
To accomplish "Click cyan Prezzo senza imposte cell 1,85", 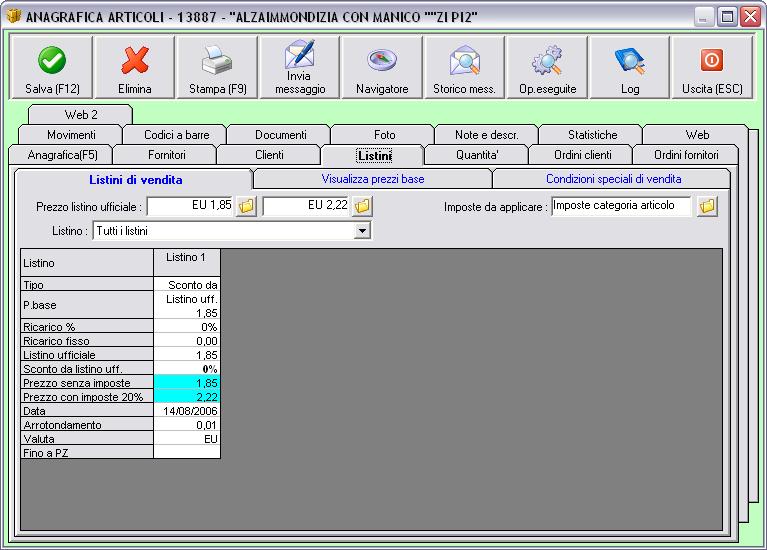I will pos(186,382).
